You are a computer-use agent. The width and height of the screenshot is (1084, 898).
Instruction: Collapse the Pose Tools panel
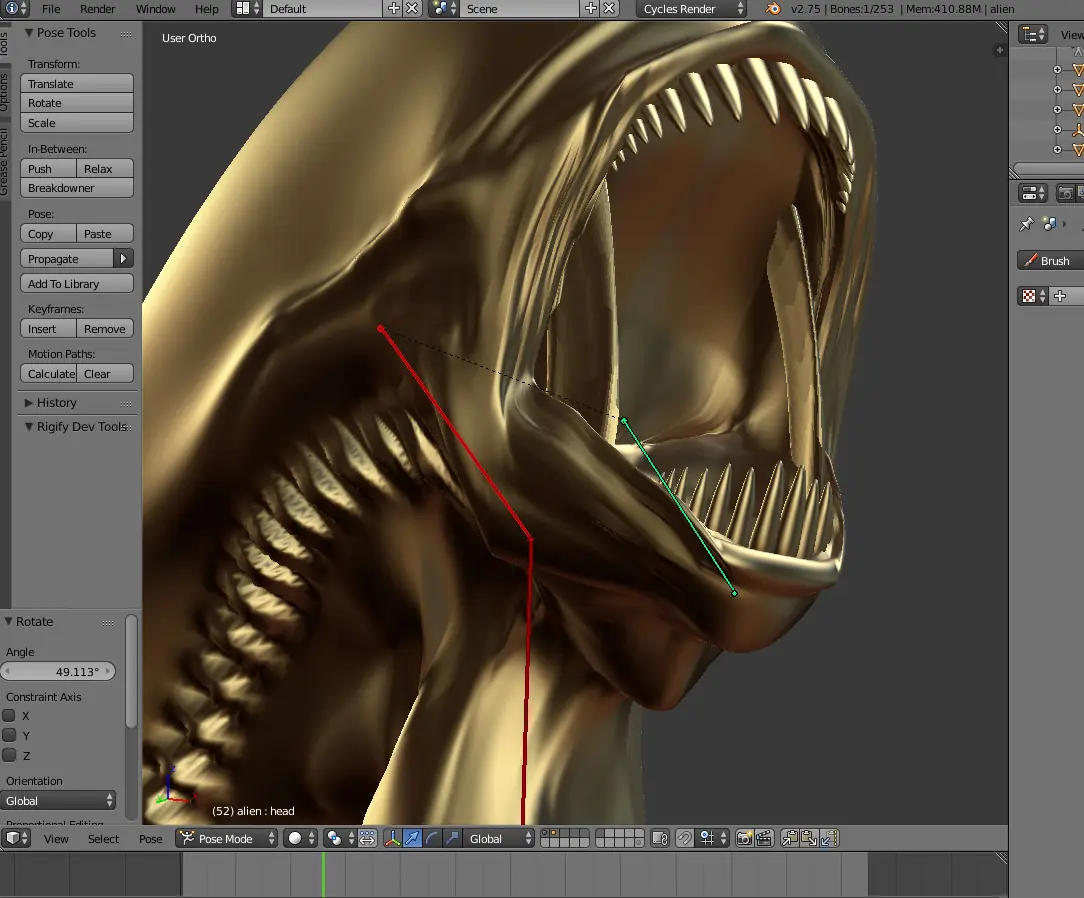coord(29,32)
